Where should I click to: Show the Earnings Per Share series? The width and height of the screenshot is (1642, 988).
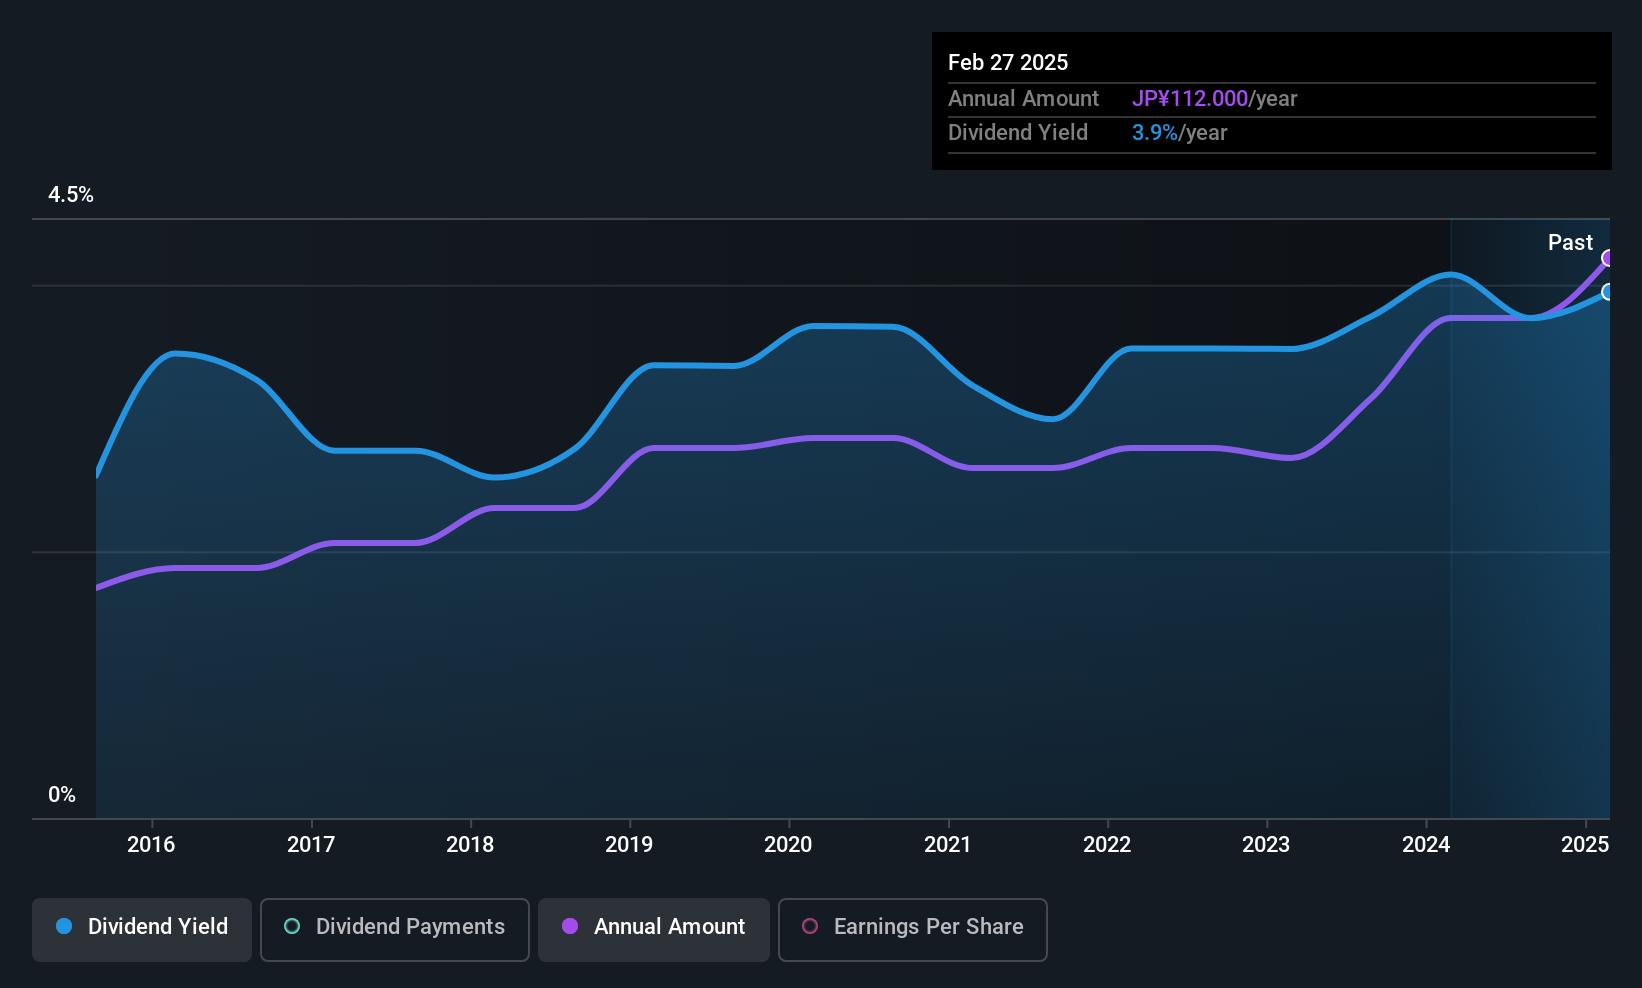tap(912, 929)
